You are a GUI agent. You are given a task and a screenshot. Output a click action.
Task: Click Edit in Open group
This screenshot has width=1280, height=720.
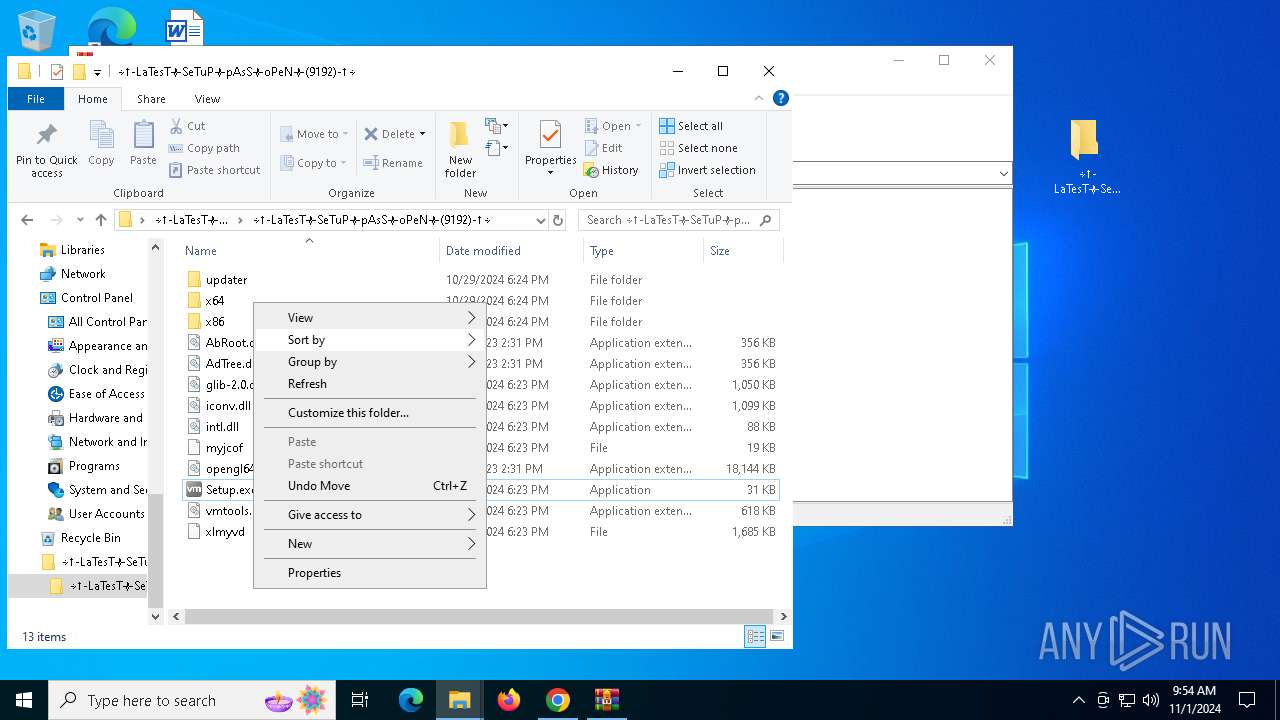coord(603,148)
